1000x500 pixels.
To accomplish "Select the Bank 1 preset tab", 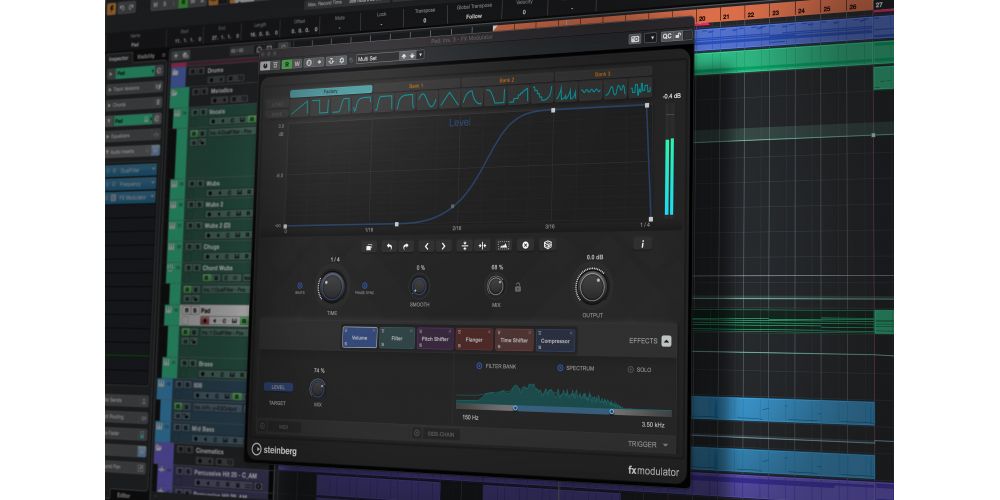I will 416,85.
